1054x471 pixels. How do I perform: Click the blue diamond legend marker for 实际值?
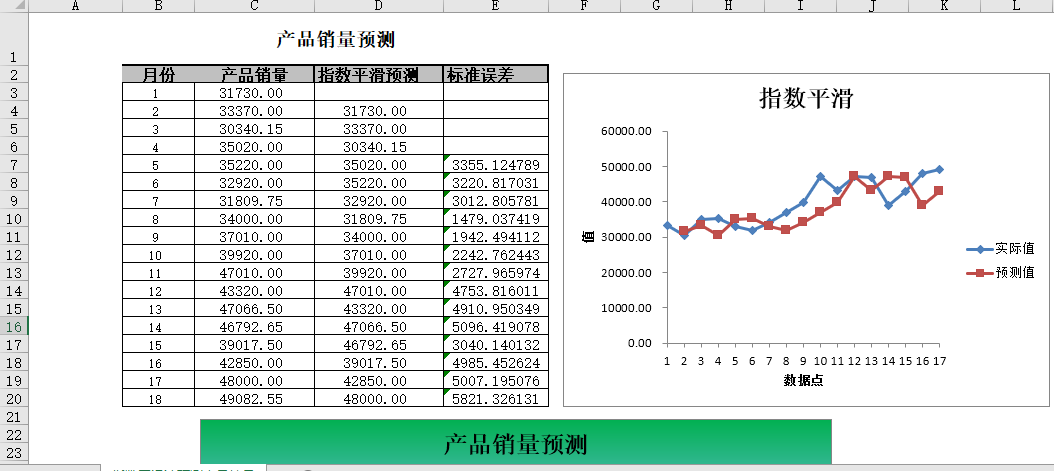pos(979,250)
